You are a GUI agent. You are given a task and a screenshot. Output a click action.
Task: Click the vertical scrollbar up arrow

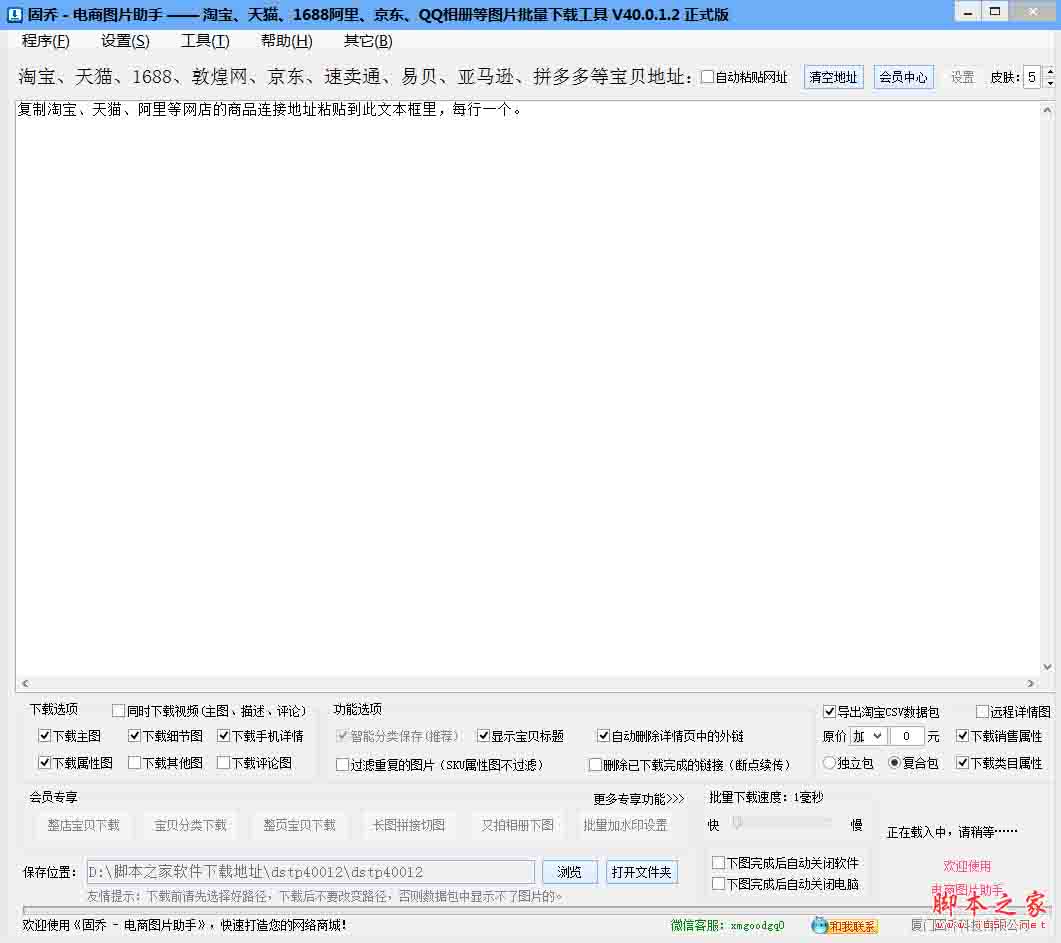[x=1047, y=110]
